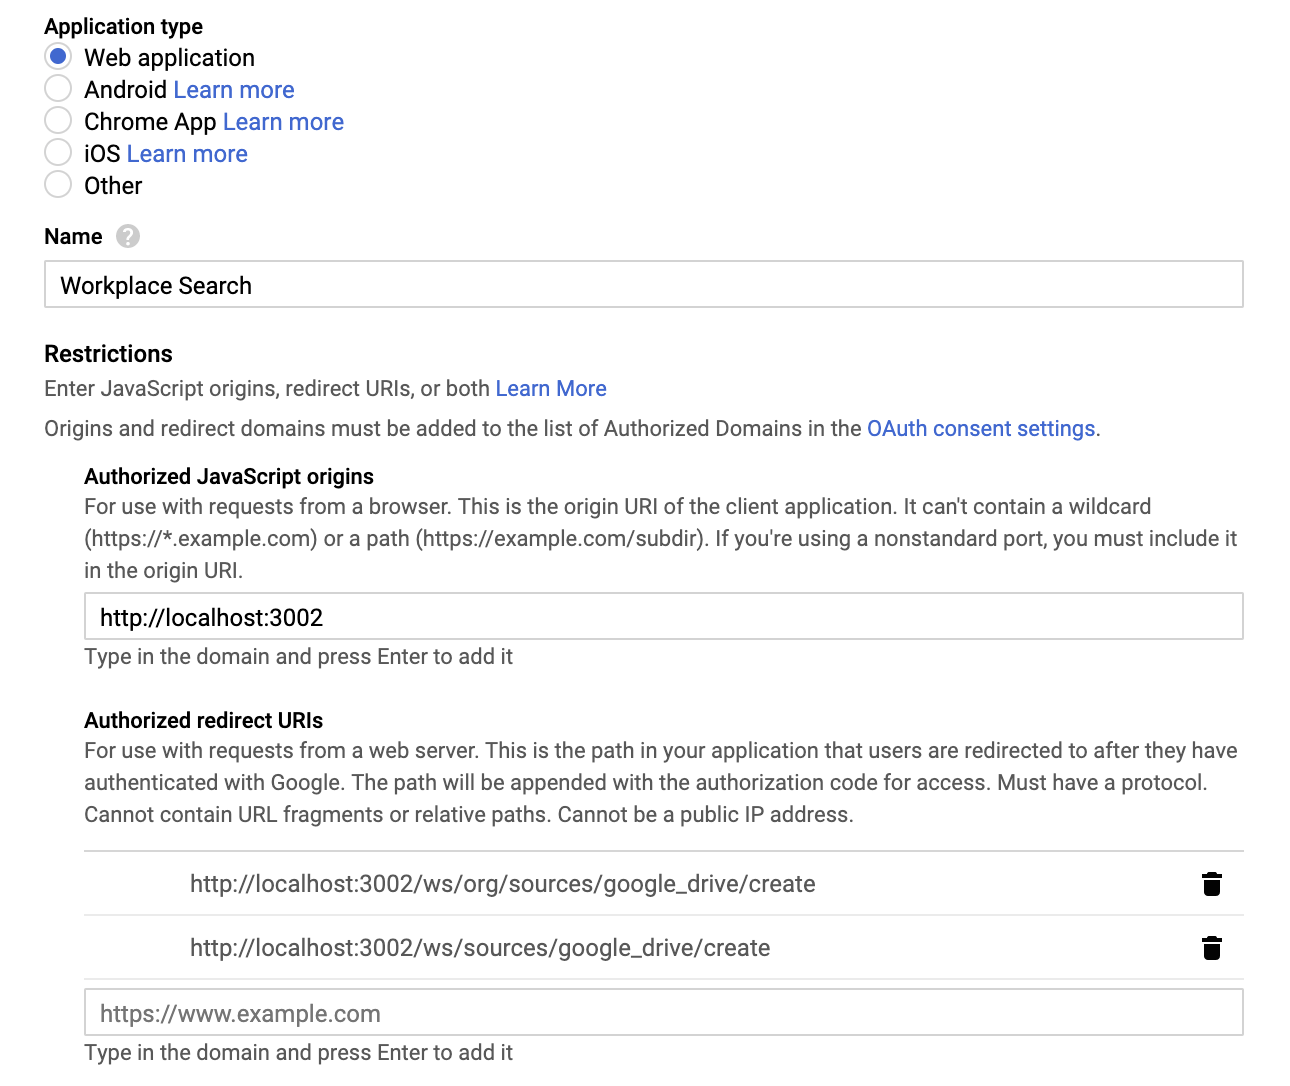Open Learn more link for Chrome App
The height and width of the screenshot is (1086, 1290).
point(283,122)
